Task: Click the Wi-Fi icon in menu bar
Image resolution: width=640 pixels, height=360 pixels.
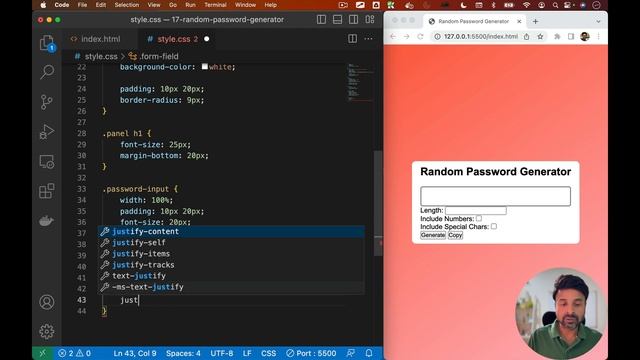Action: tap(527, 5)
